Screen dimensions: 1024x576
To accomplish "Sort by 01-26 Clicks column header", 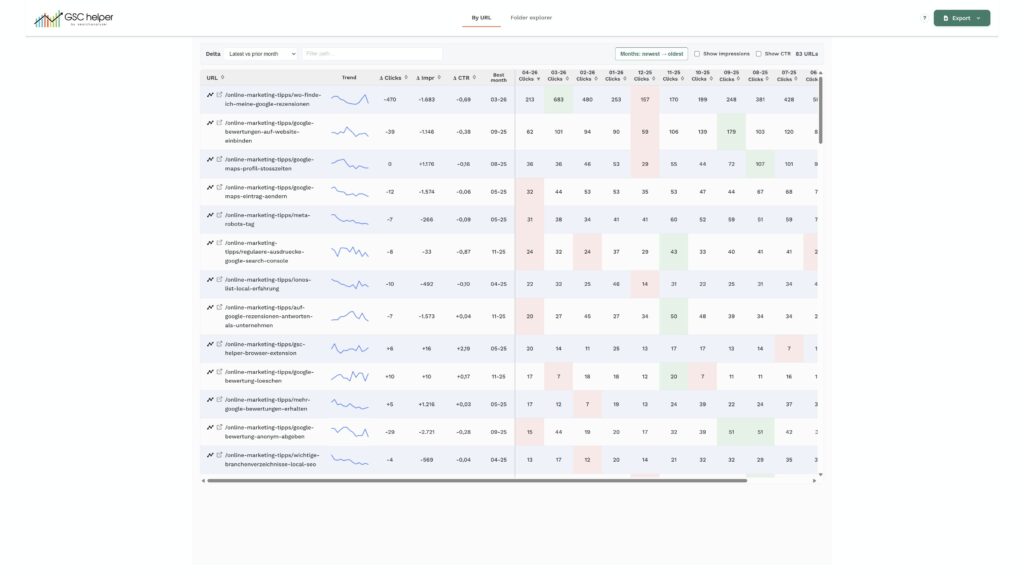I will (616, 76).
